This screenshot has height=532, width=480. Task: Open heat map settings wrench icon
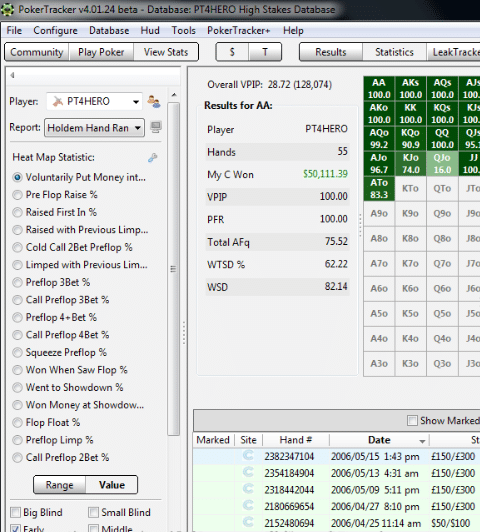click(152, 158)
